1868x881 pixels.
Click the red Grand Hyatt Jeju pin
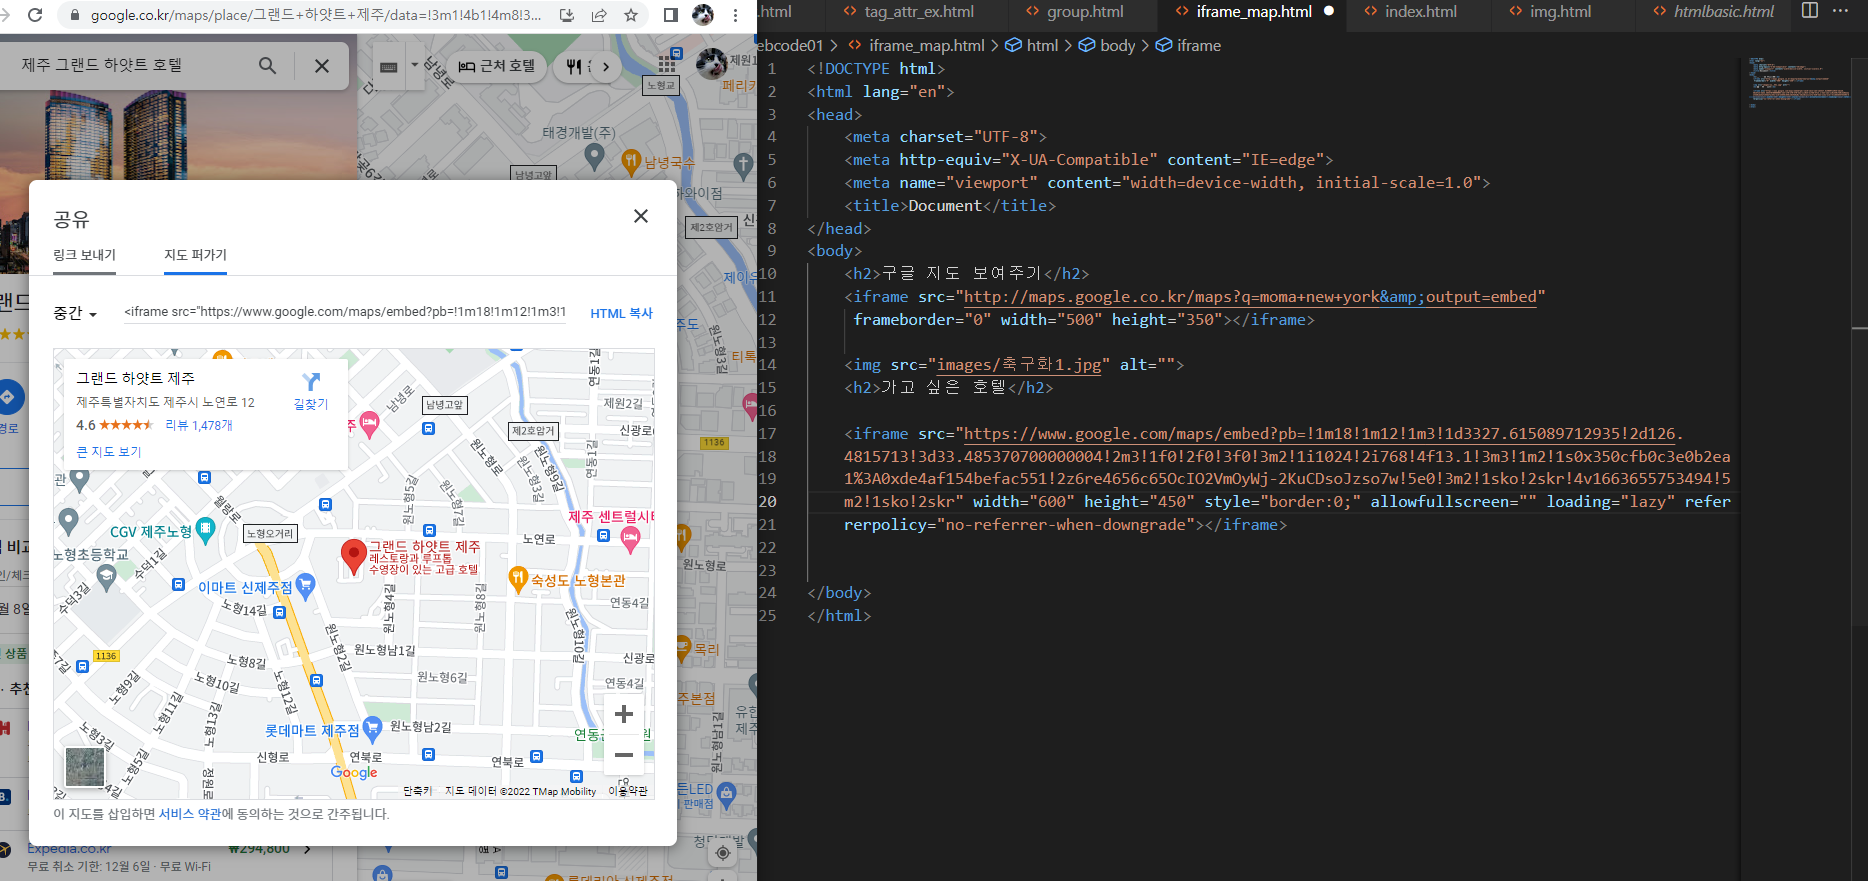[x=353, y=556]
